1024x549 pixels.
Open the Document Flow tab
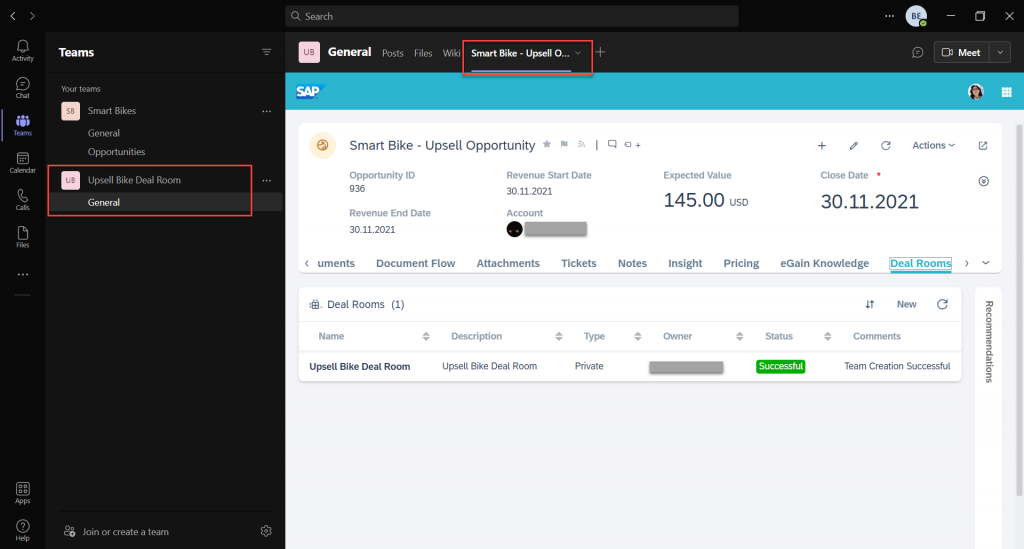tap(415, 263)
